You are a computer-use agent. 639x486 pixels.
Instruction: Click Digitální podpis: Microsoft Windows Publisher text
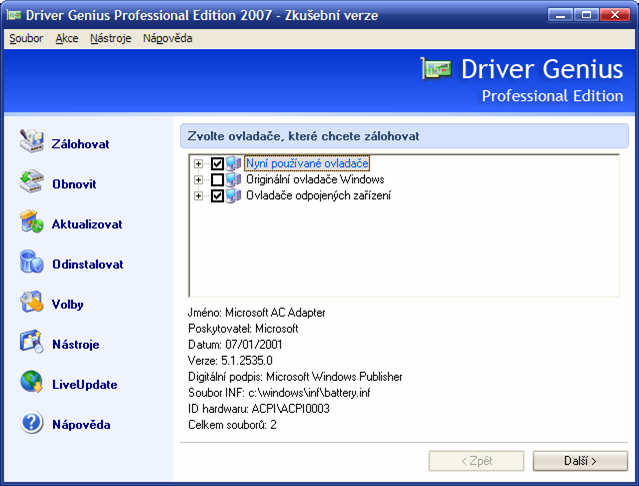[x=295, y=377]
